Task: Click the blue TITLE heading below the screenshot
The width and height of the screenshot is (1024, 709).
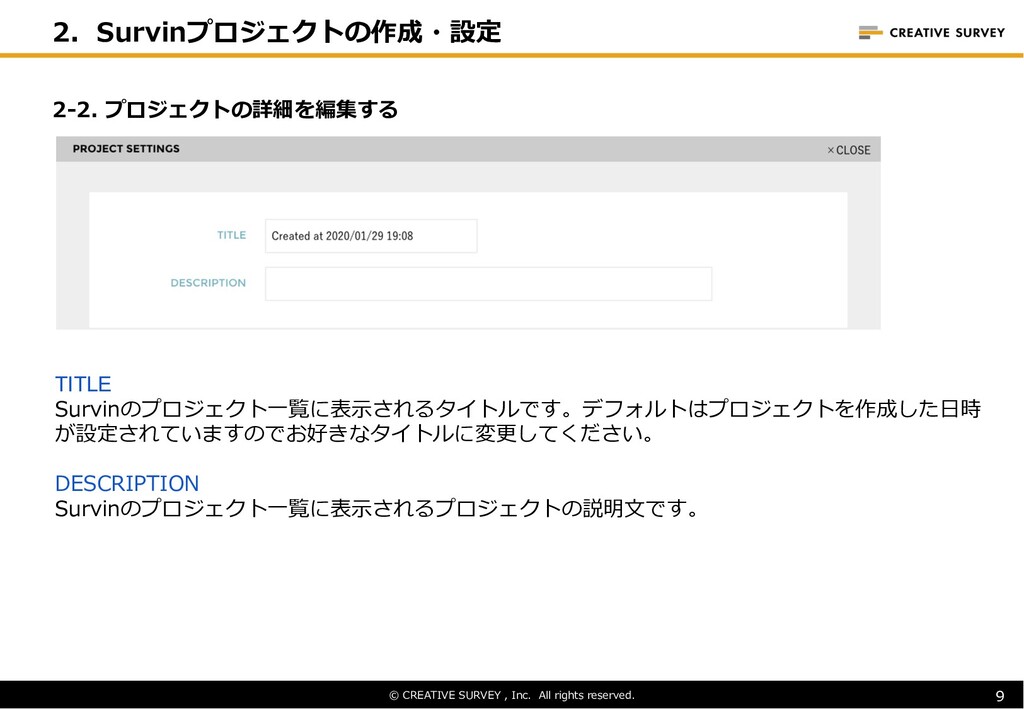Action: (x=83, y=383)
